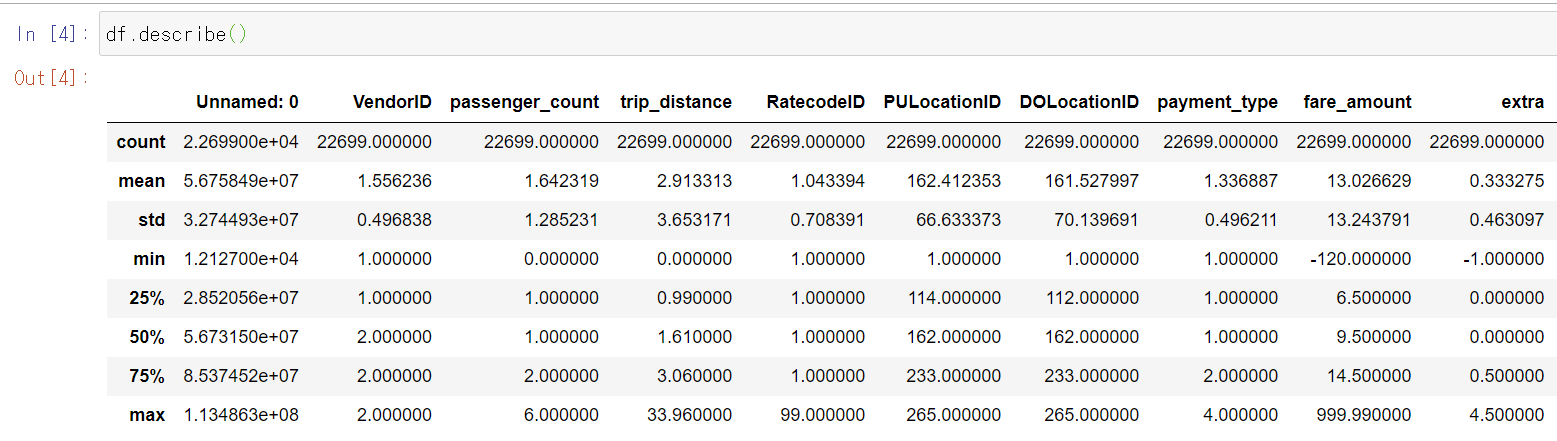This screenshot has width=1557, height=441.
Task: Click max trip_distance value 33.960000
Action: 692,415
